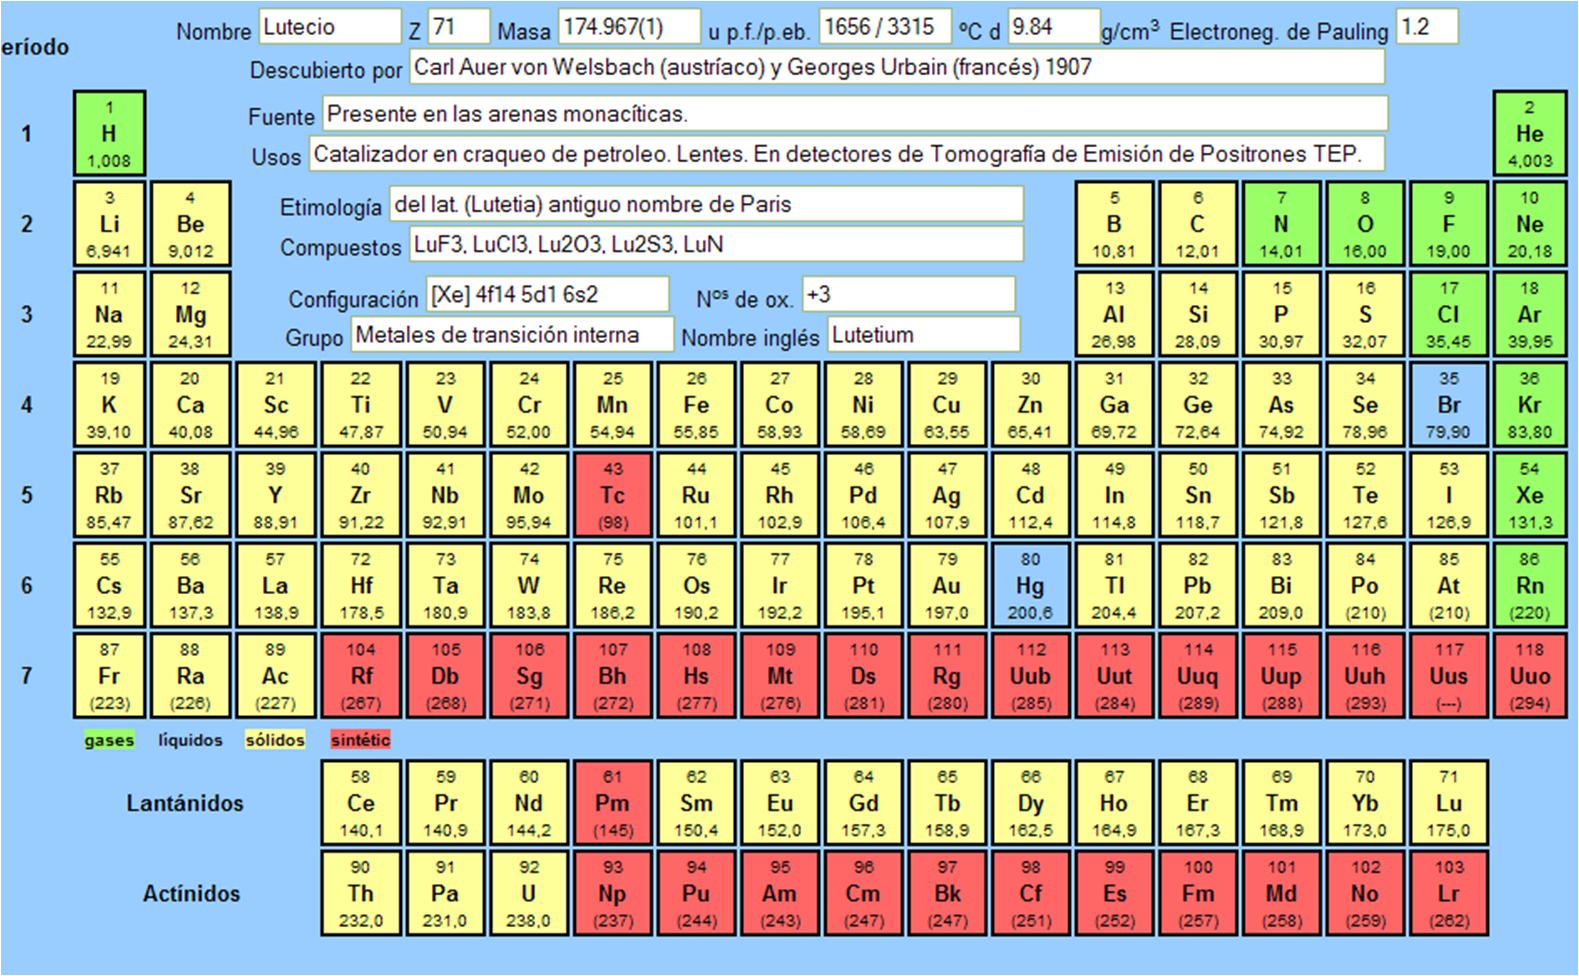Click the Nombre field showing Lutecio
The height and width of the screenshot is (976, 1579).
[x=329, y=27]
